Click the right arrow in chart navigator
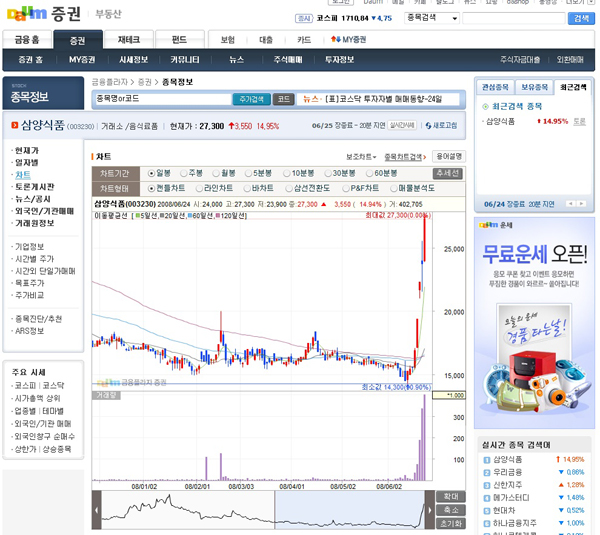 [x=430, y=510]
